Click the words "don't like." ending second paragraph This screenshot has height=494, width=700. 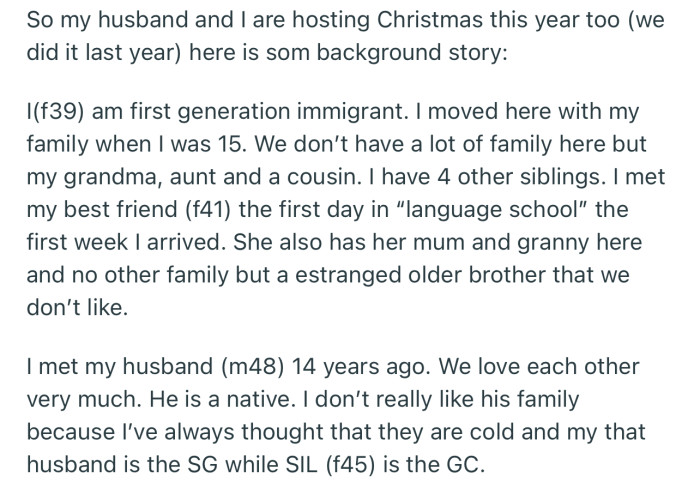pos(77,307)
